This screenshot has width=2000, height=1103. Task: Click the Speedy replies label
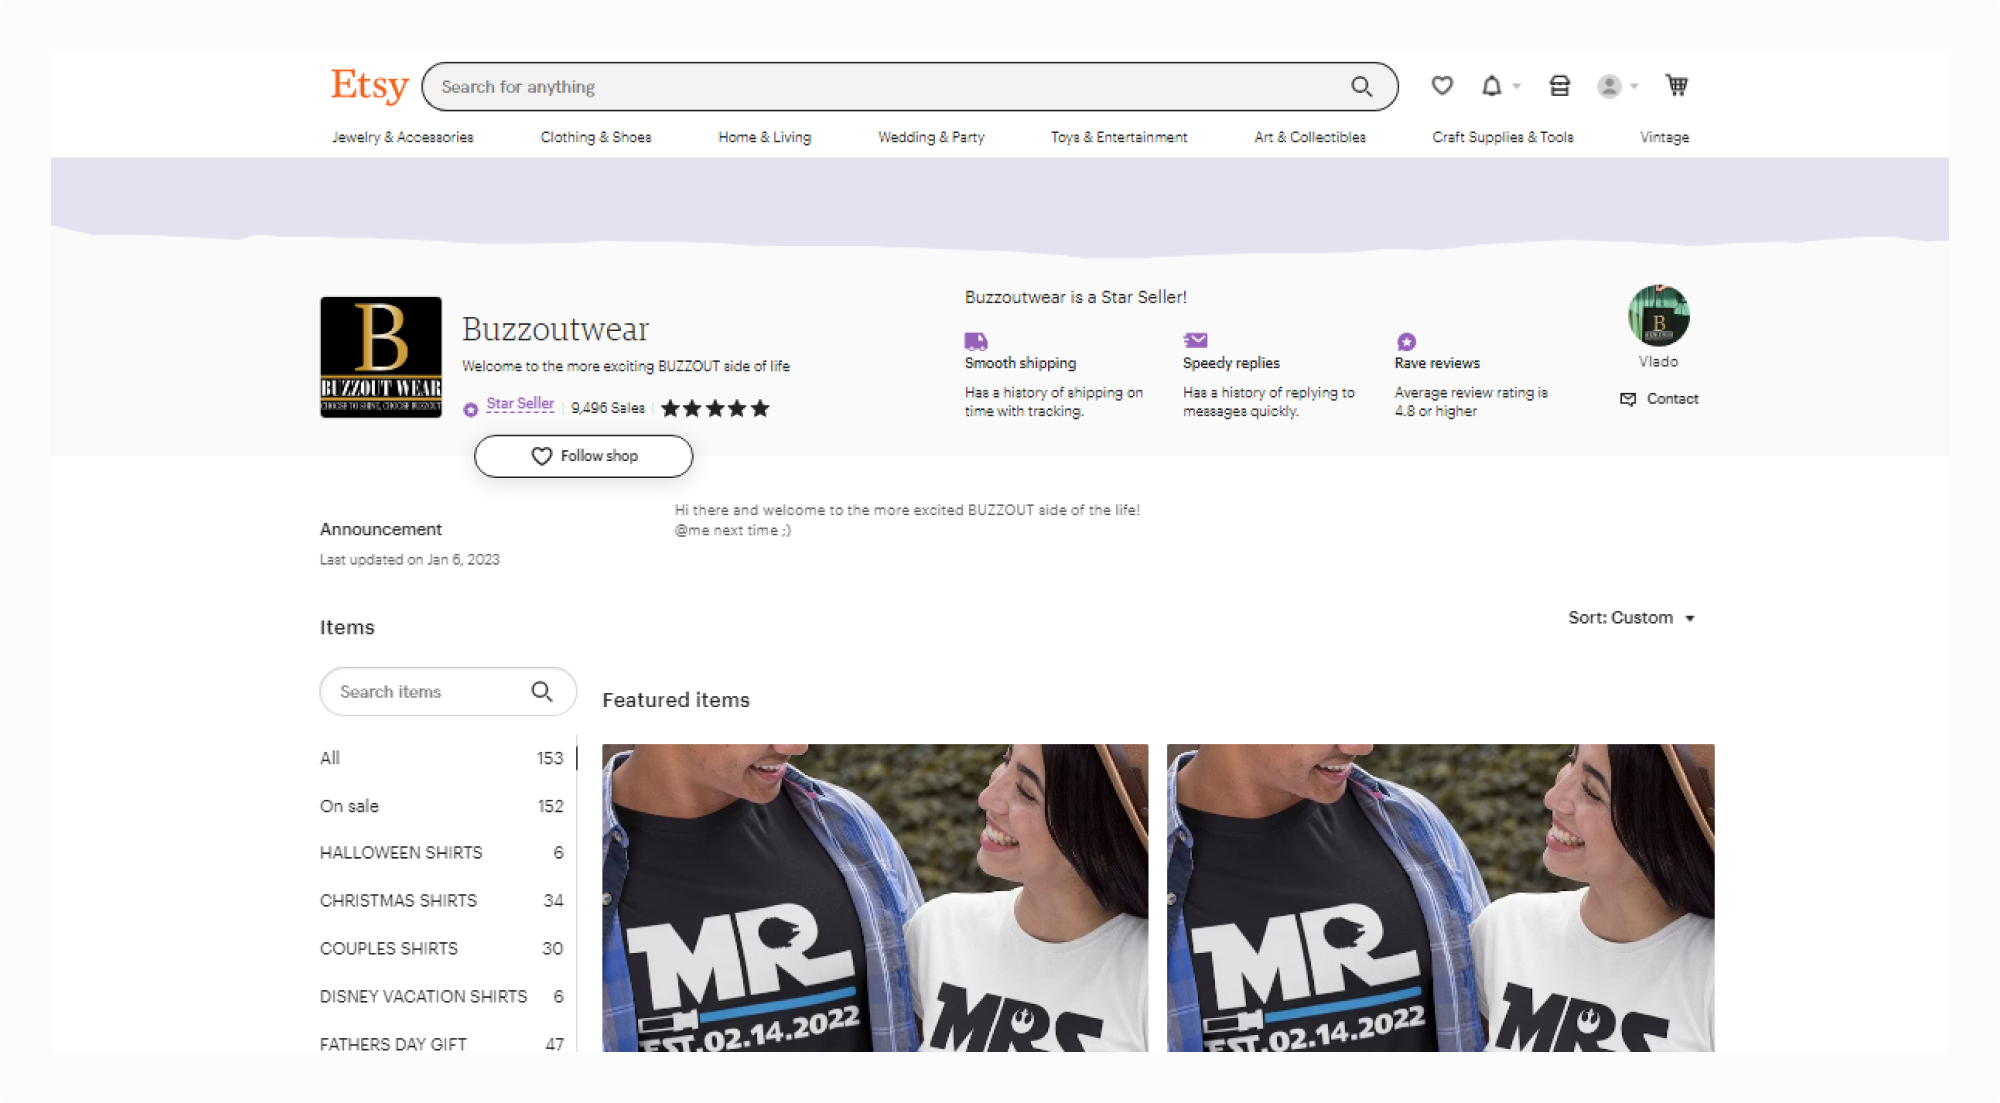1231,363
